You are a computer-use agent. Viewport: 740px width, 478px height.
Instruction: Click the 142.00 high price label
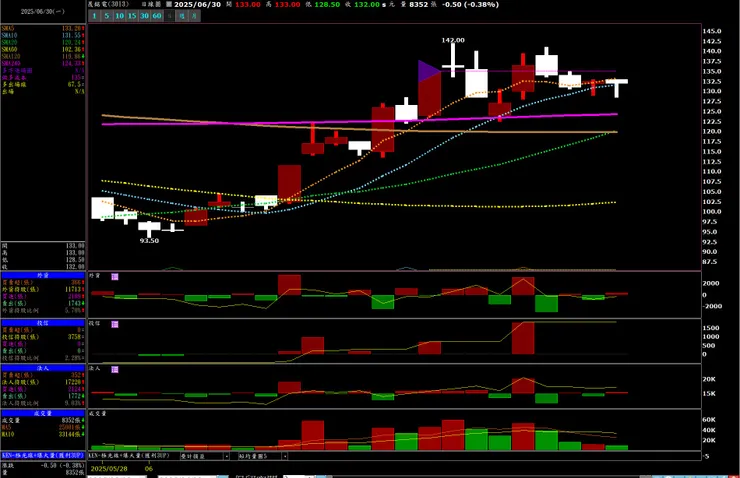click(x=453, y=40)
